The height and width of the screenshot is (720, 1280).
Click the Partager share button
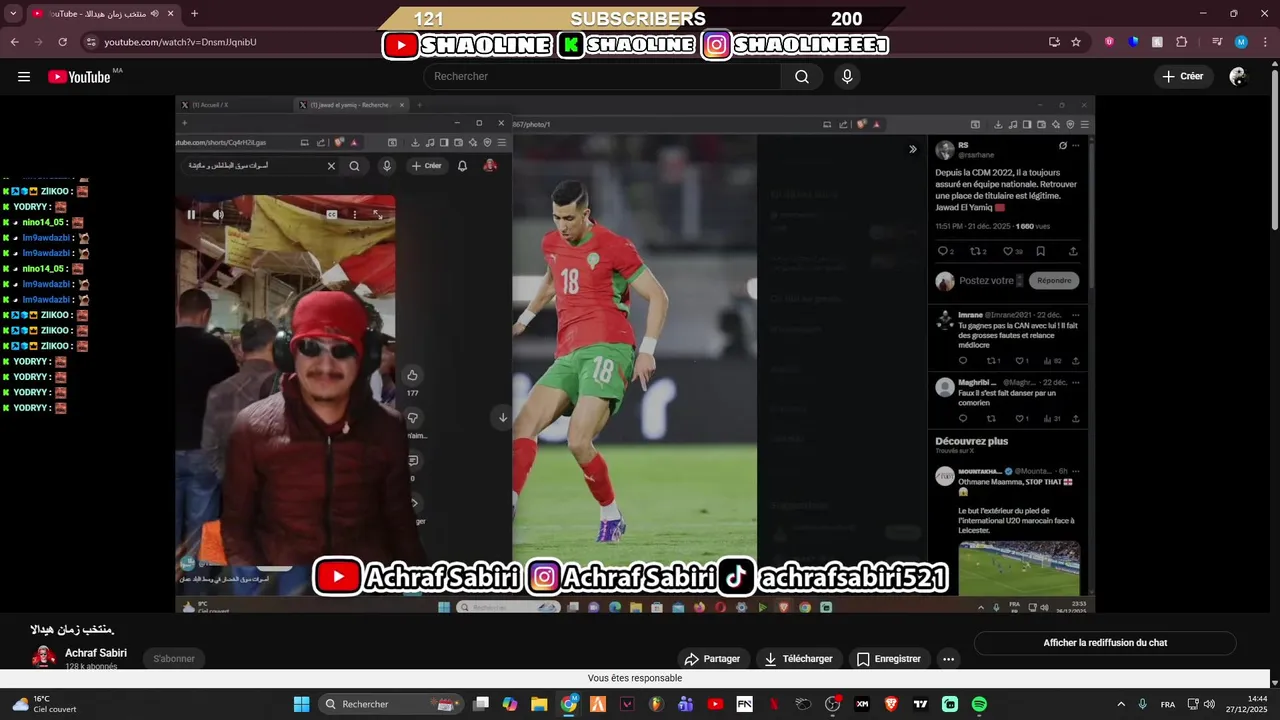(x=712, y=659)
